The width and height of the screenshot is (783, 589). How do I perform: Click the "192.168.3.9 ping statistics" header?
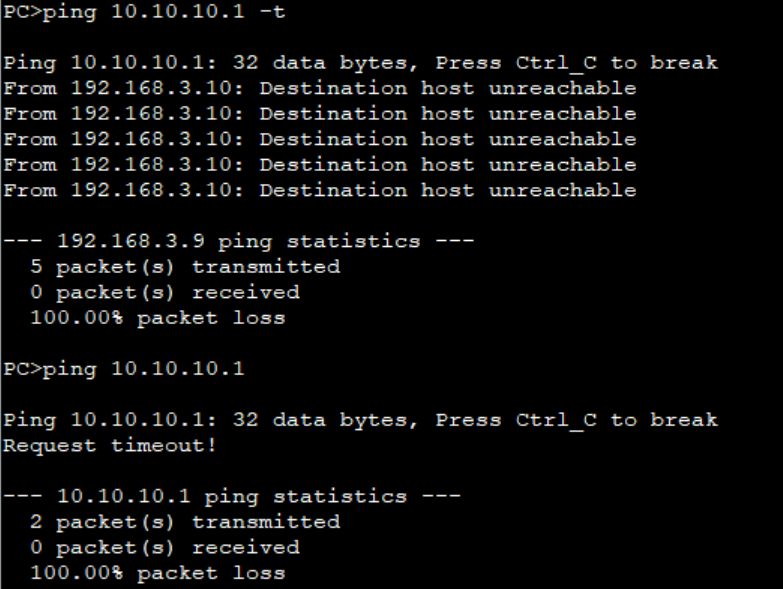point(239,242)
